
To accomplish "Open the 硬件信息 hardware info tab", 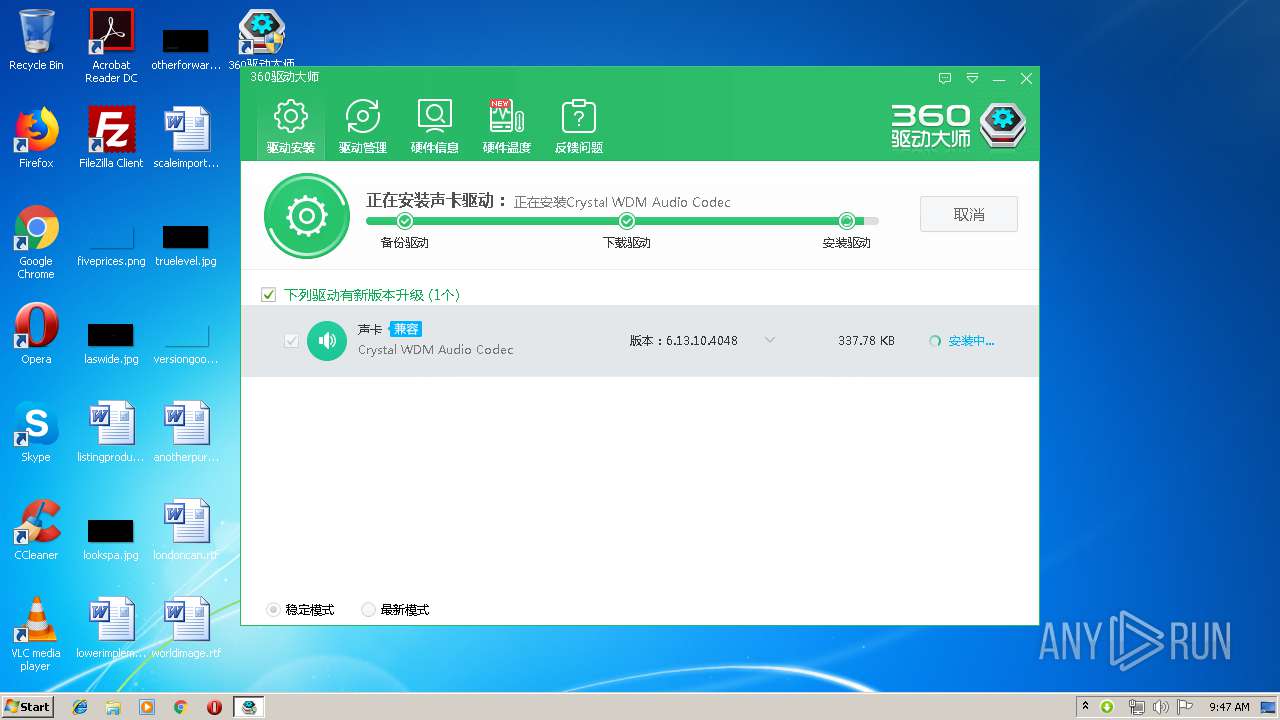I will 434,127.
